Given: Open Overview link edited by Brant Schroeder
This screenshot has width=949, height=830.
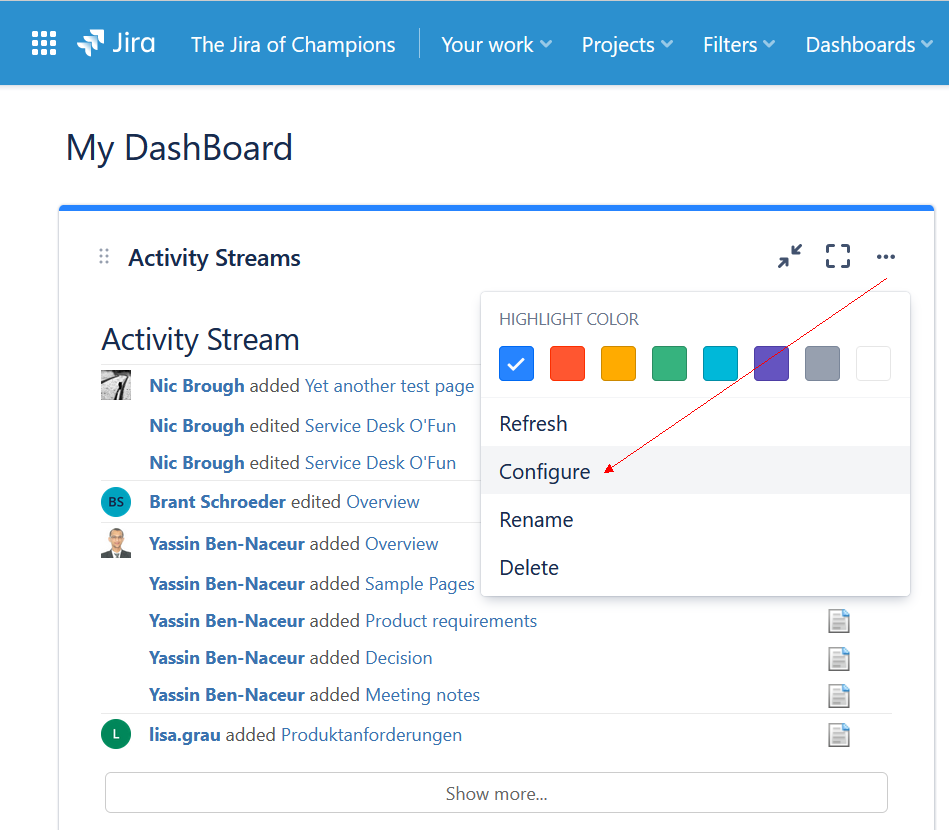Looking at the screenshot, I should click(x=383, y=502).
